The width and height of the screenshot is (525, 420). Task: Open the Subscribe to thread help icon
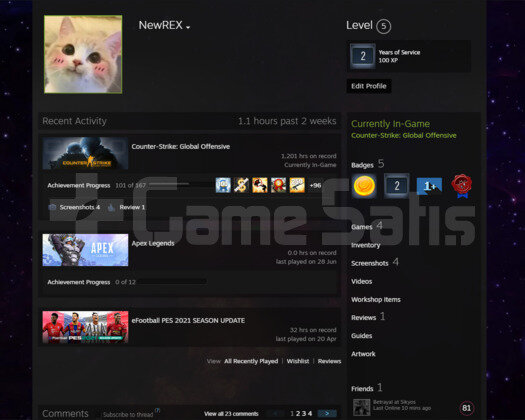(x=157, y=410)
